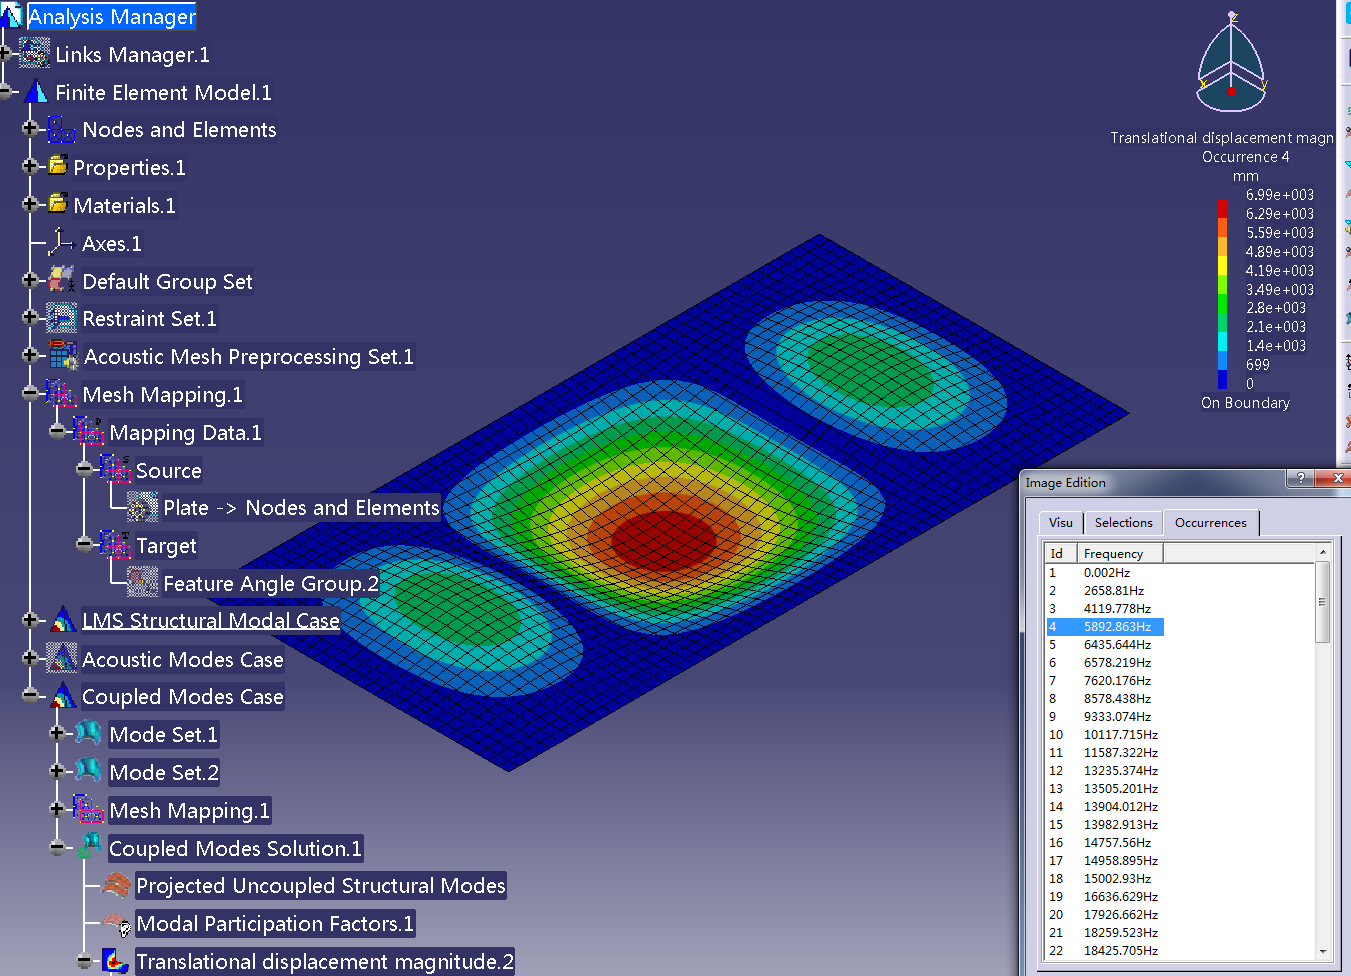Image resolution: width=1351 pixels, height=976 pixels.
Task: Select the Nodes and Elements icon
Action: [60, 129]
